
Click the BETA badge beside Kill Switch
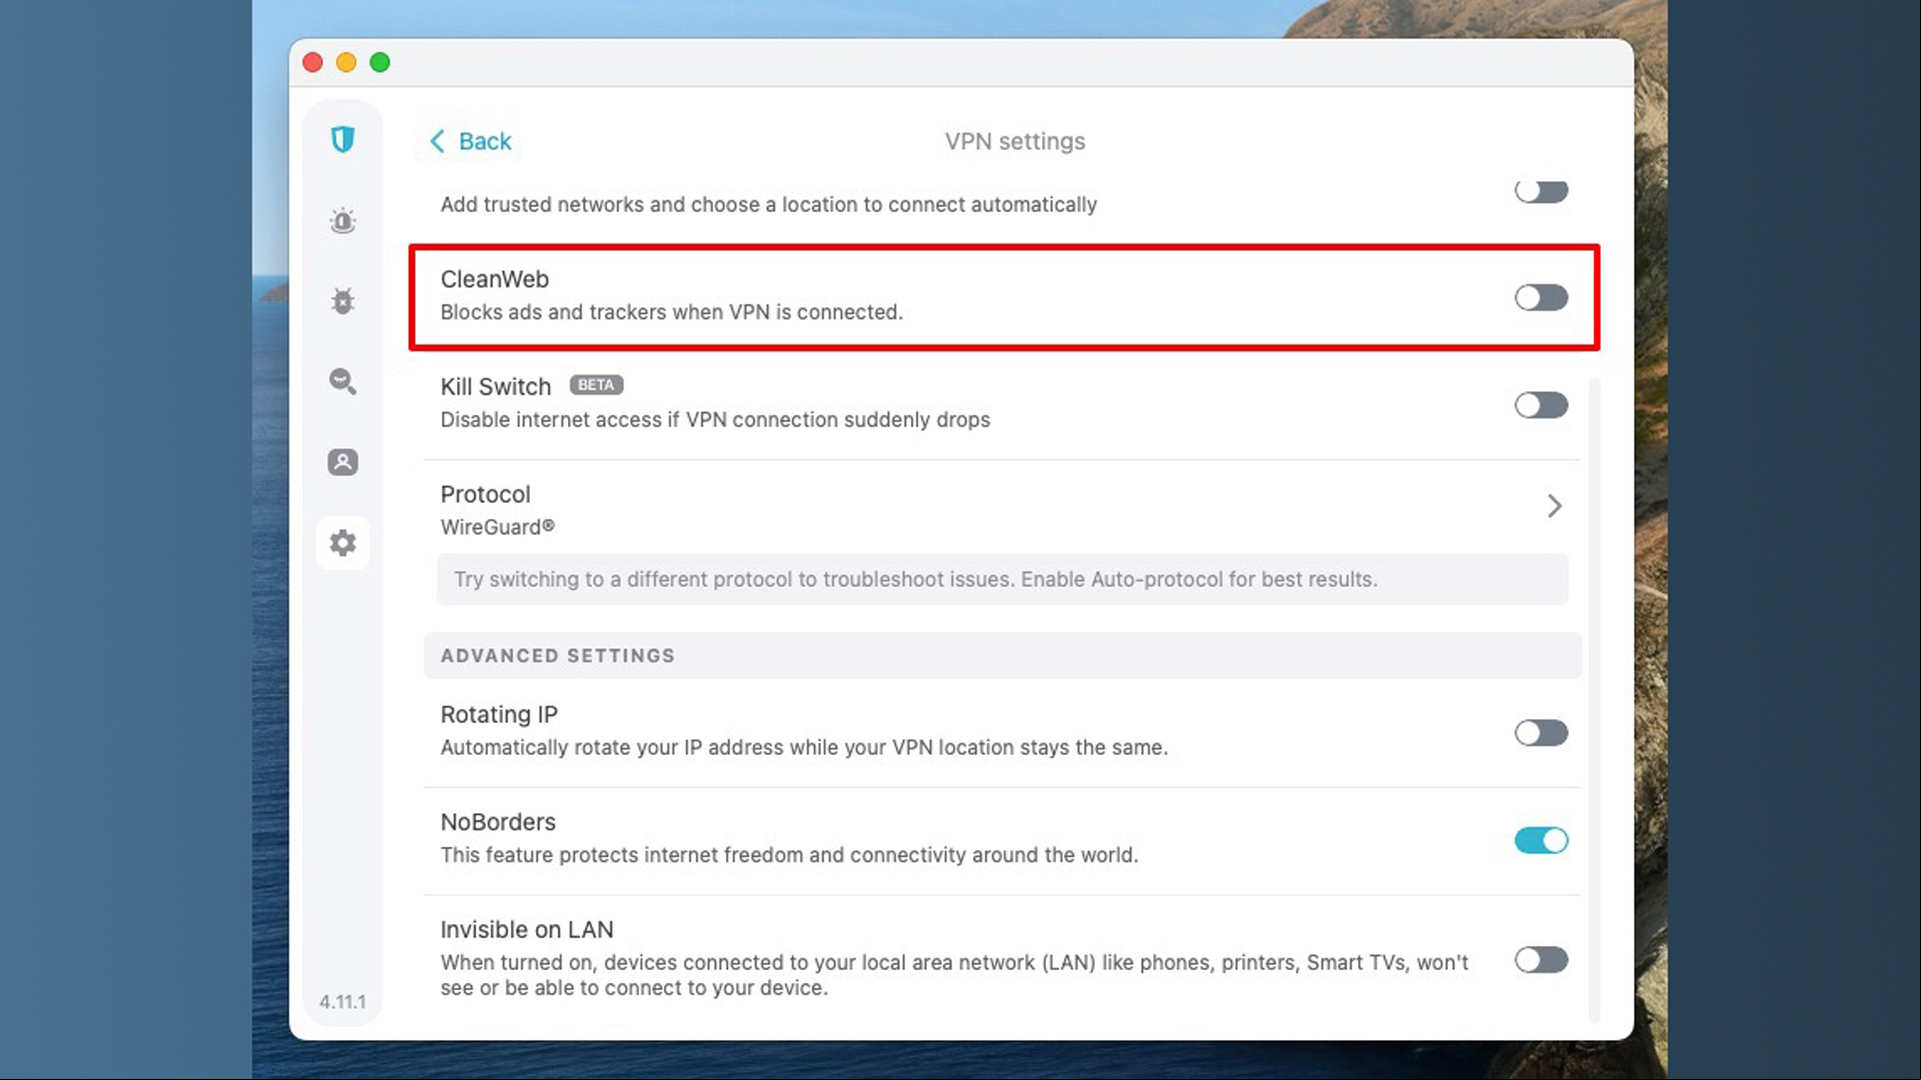point(596,385)
